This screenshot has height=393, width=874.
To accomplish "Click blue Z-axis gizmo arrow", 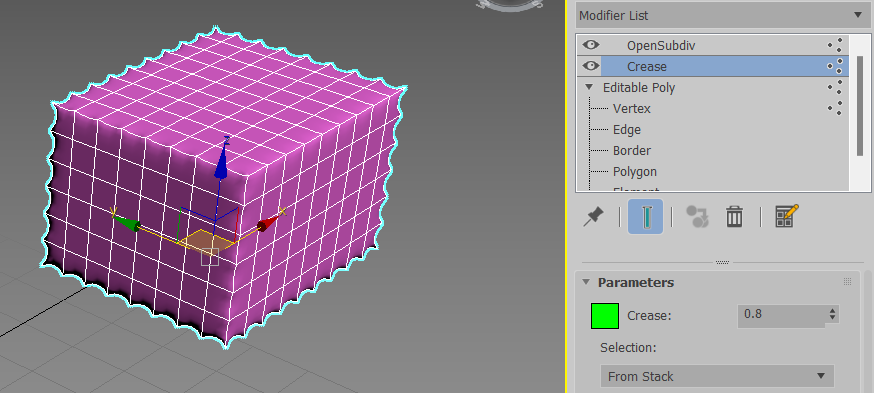I will [222, 159].
